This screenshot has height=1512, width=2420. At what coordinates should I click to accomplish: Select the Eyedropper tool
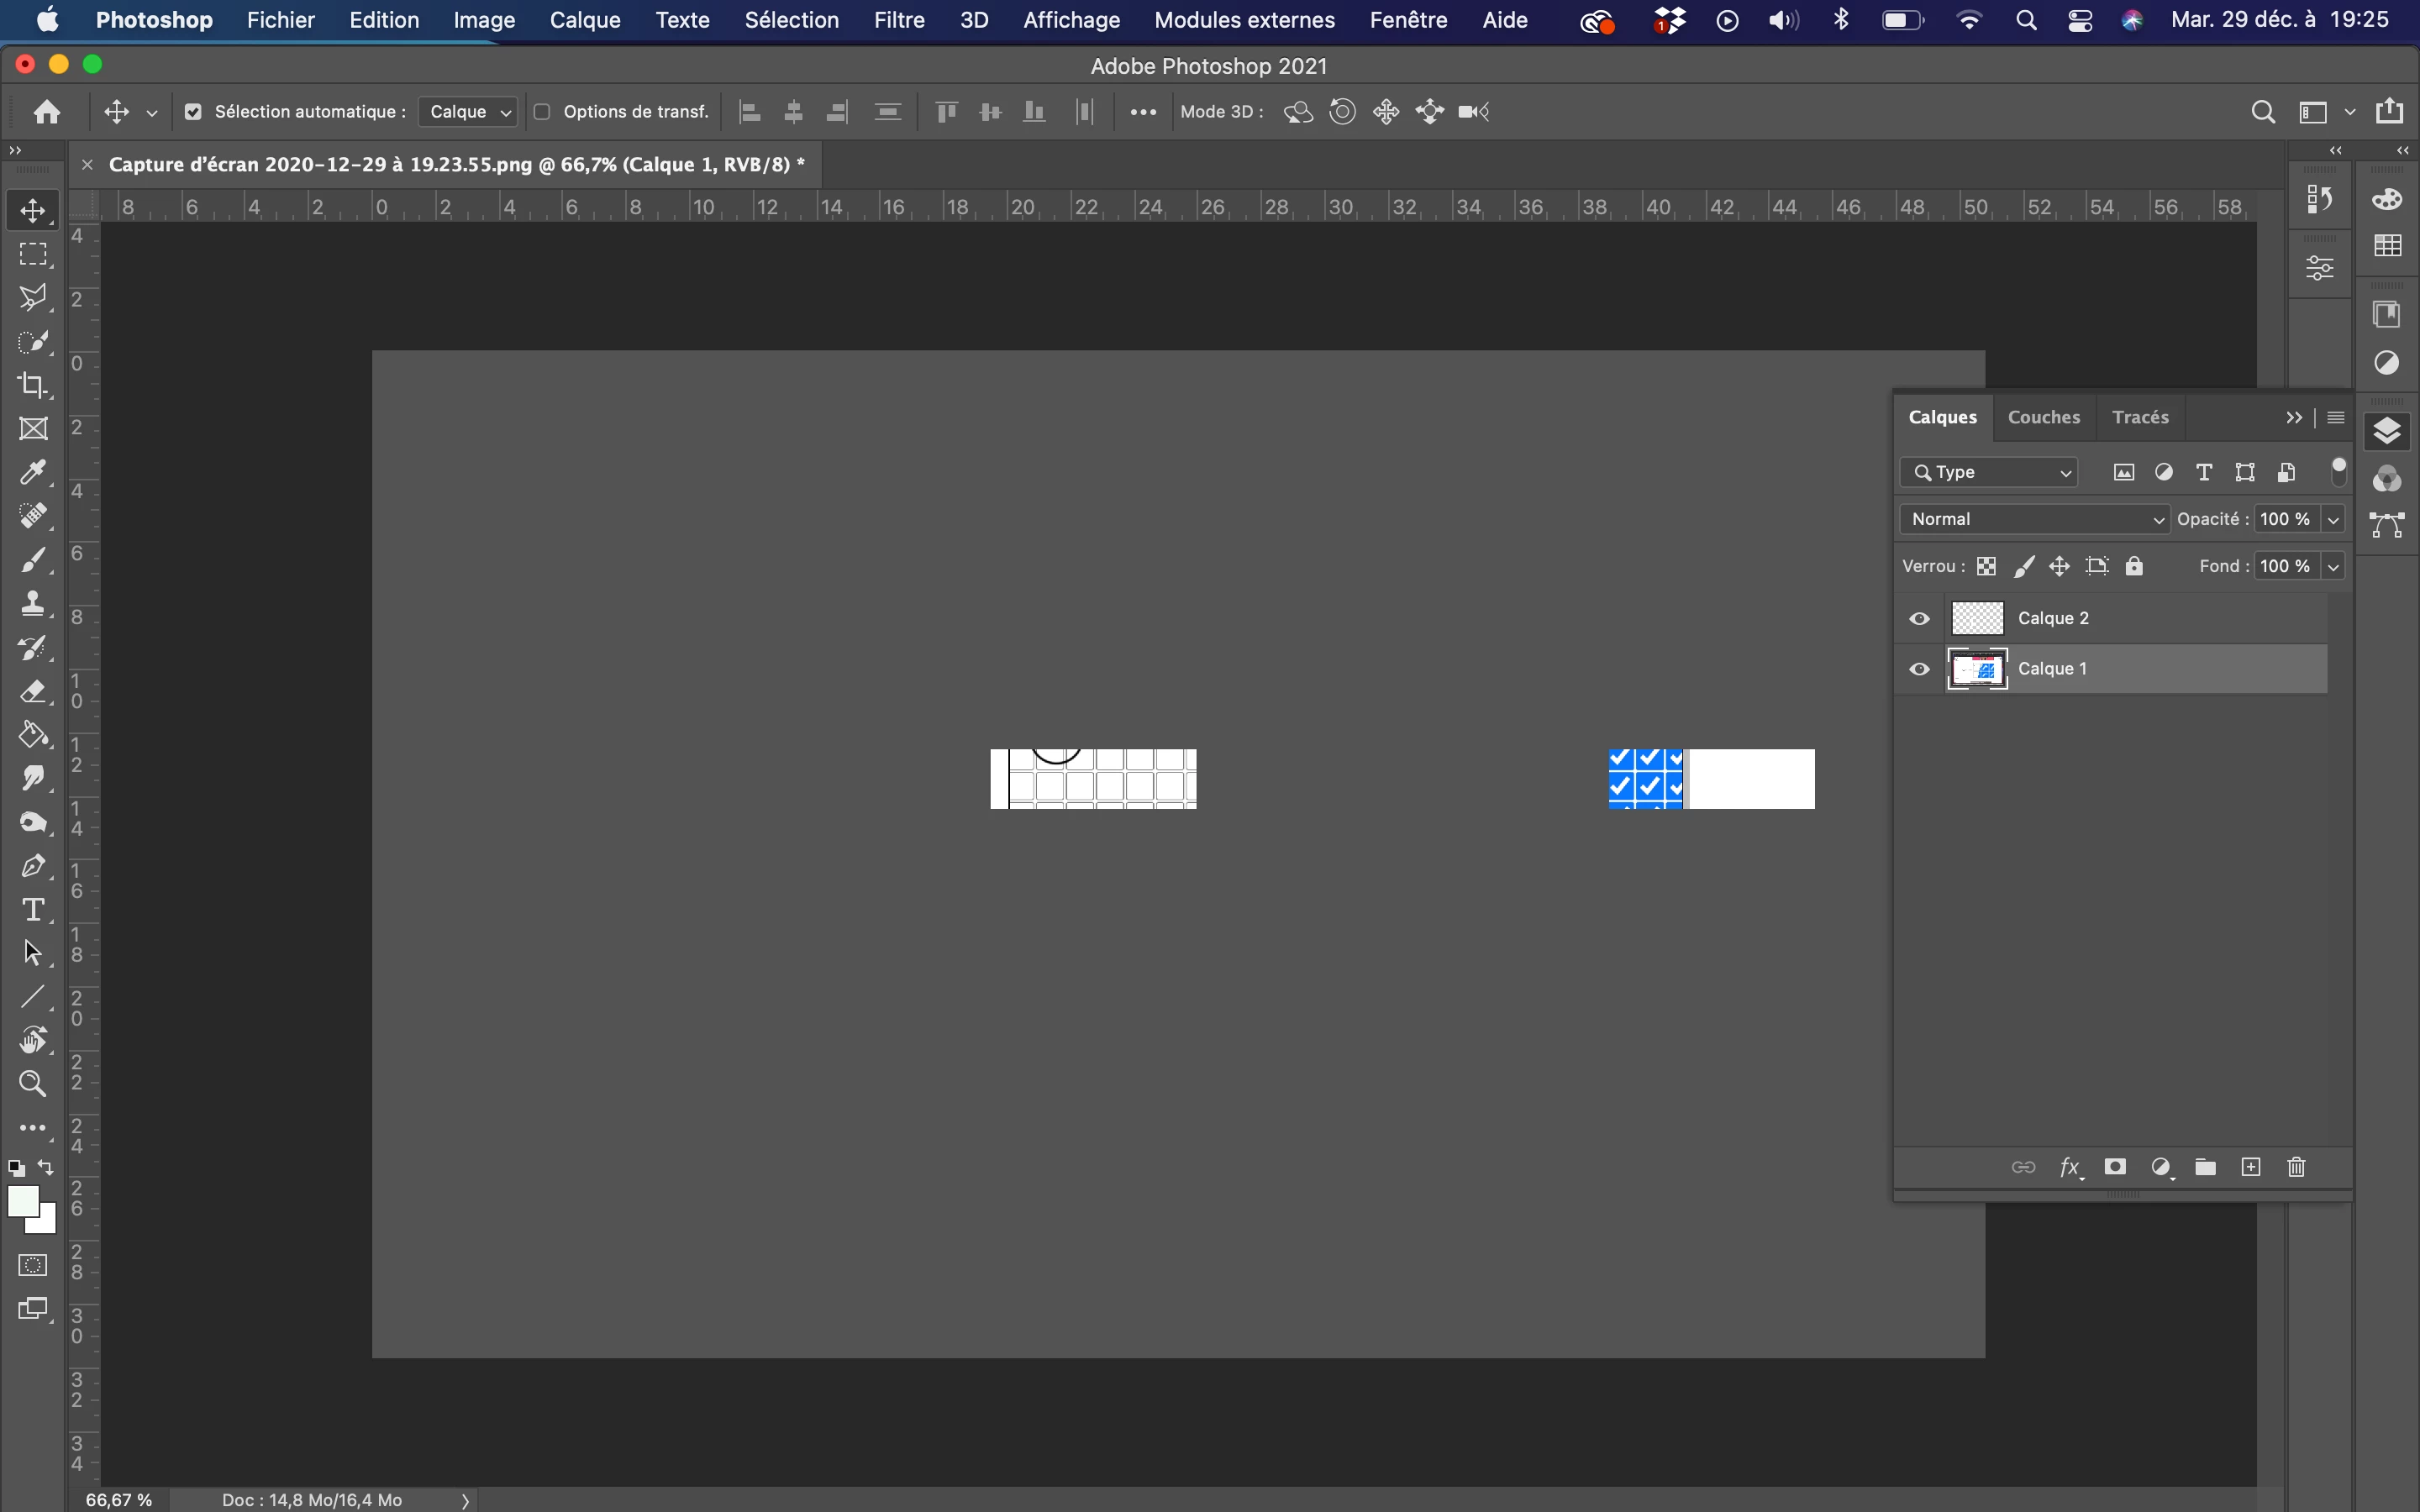point(33,472)
